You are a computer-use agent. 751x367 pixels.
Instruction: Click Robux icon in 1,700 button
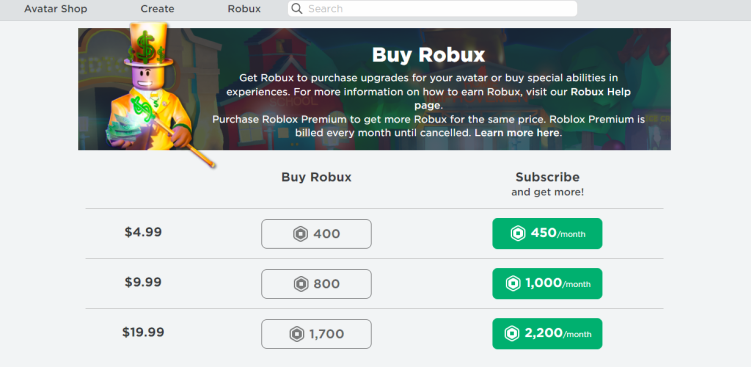click(296, 334)
